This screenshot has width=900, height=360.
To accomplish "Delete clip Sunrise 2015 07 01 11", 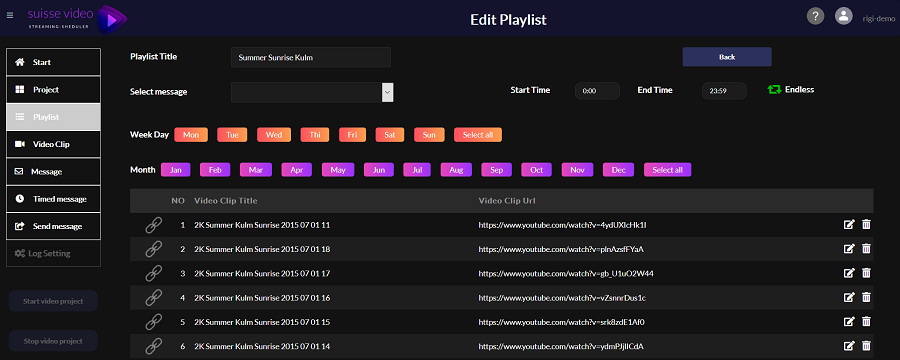I will click(866, 225).
